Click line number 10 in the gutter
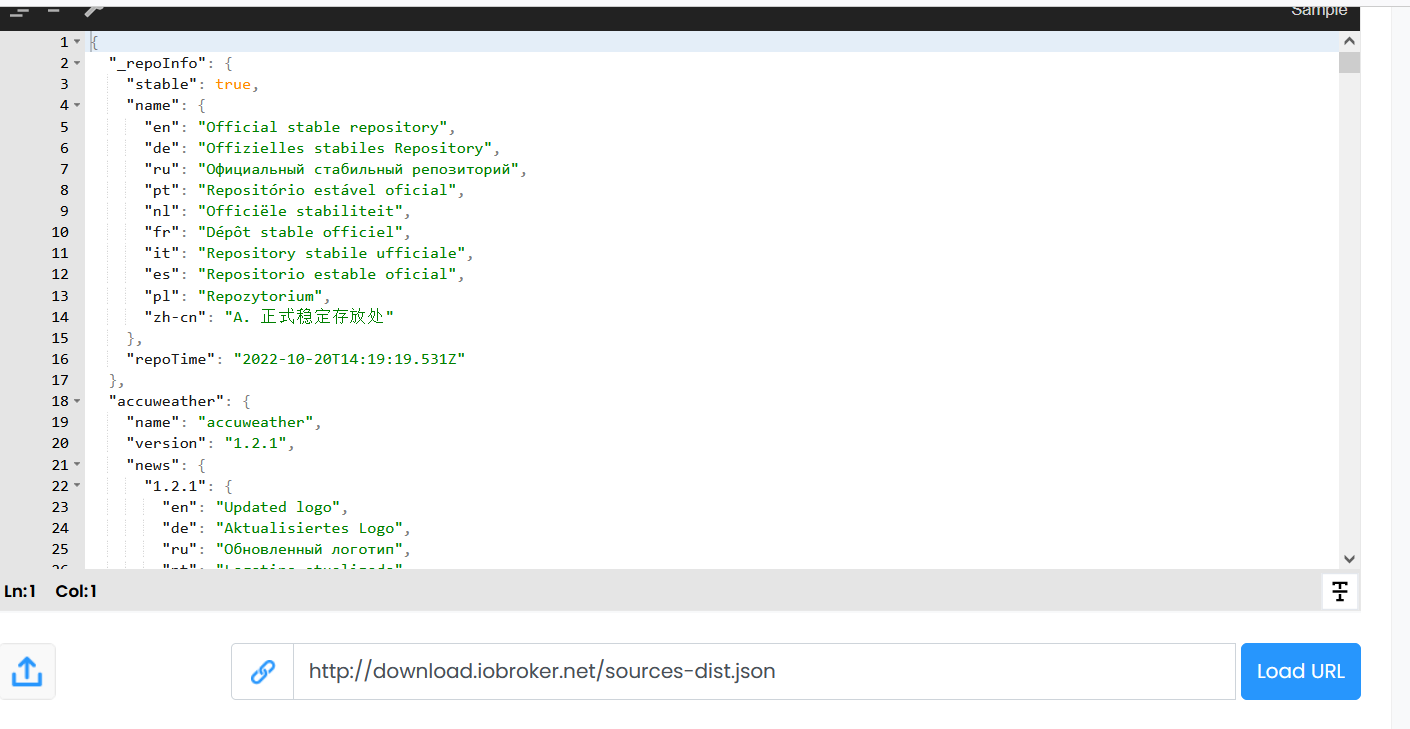This screenshot has height=729, width=1410. (x=60, y=232)
